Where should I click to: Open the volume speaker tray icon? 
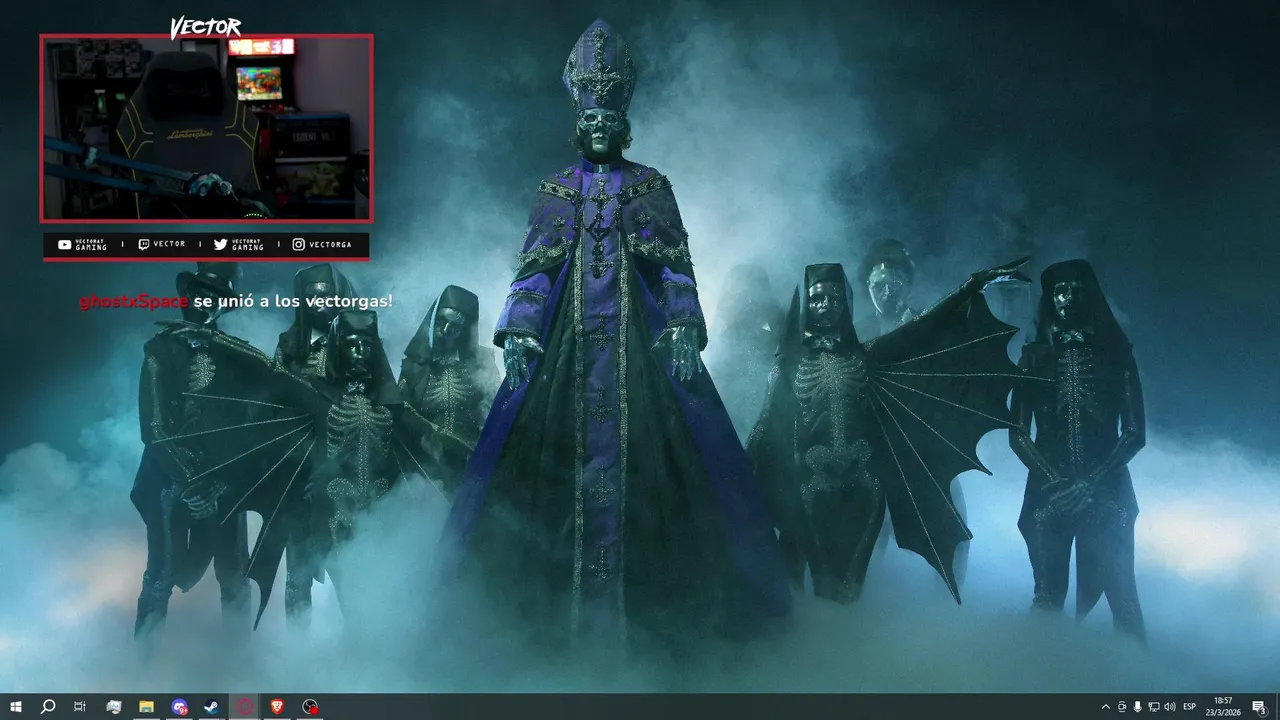(x=1170, y=707)
